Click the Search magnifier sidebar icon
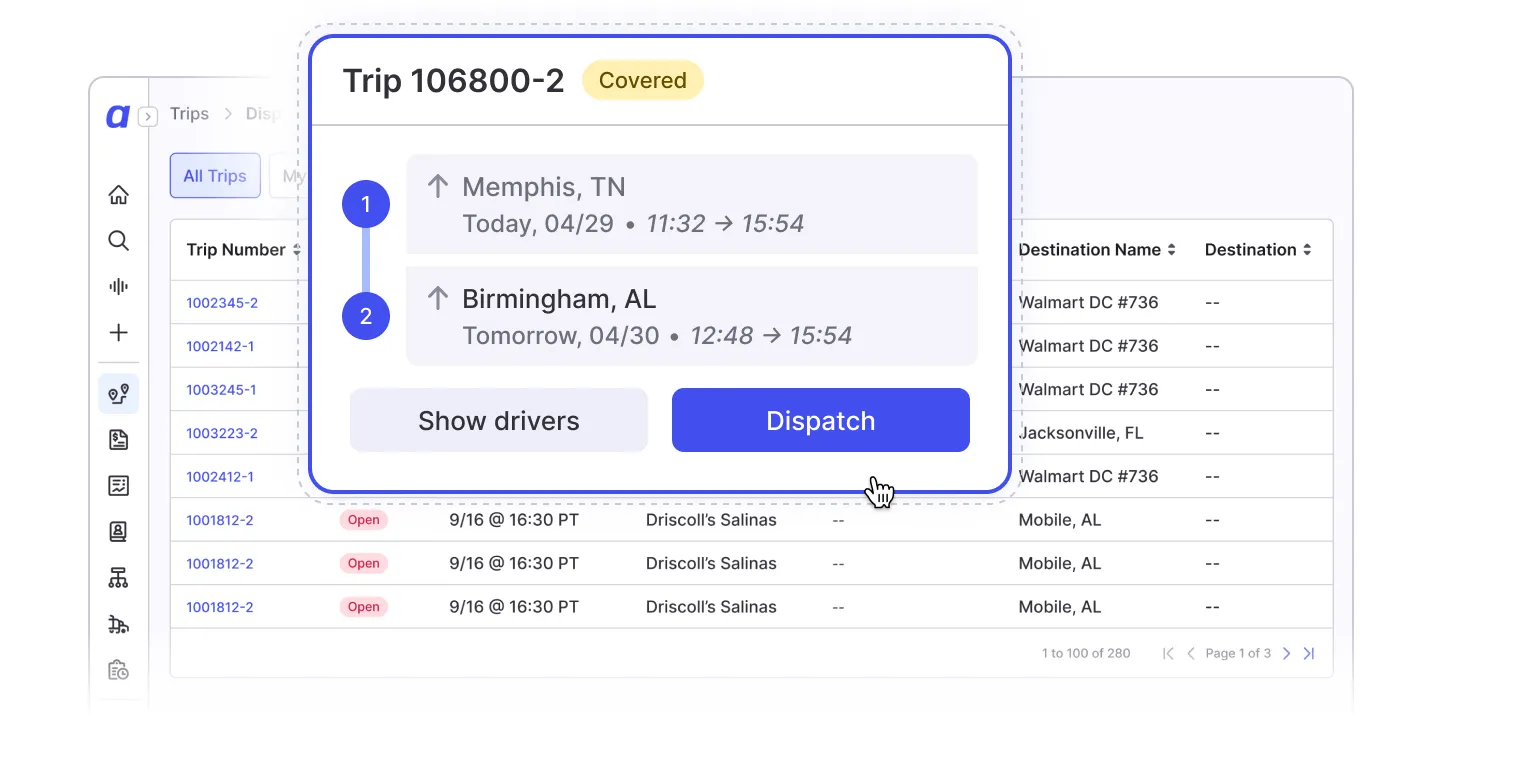The width and height of the screenshot is (1520, 760). click(x=118, y=241)
